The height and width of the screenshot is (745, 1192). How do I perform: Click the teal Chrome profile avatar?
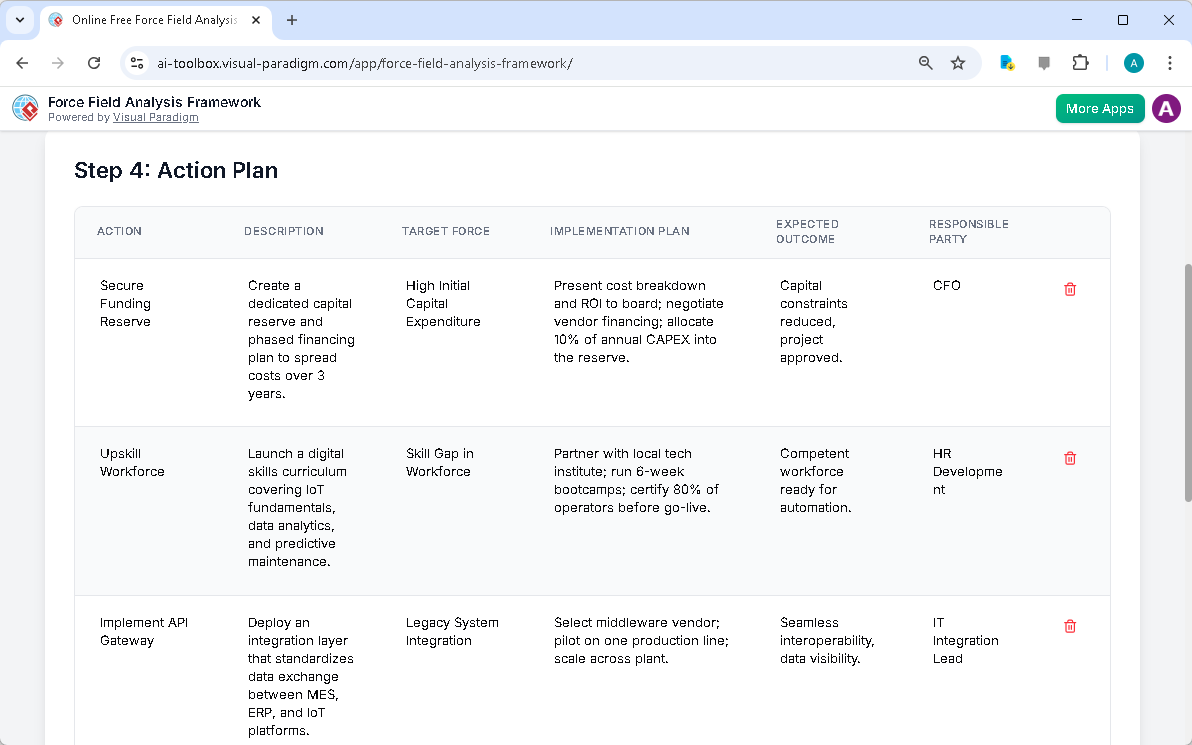pyautogui.click(x=1133, y=62)
